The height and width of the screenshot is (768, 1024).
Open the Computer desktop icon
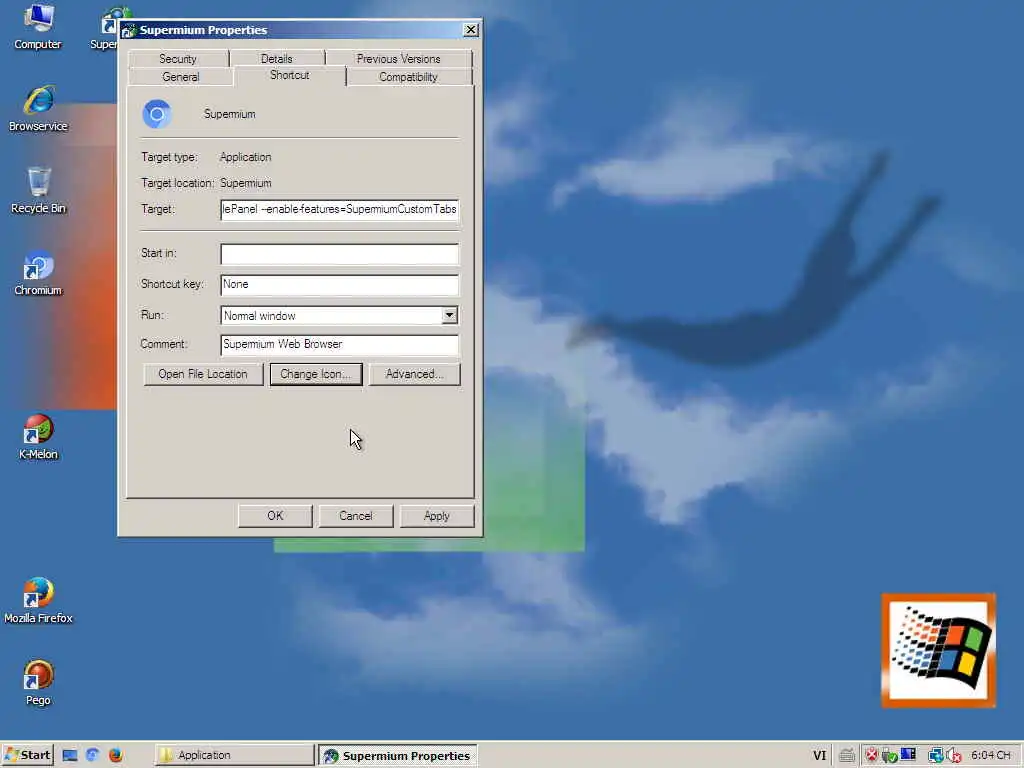point(37,26)
